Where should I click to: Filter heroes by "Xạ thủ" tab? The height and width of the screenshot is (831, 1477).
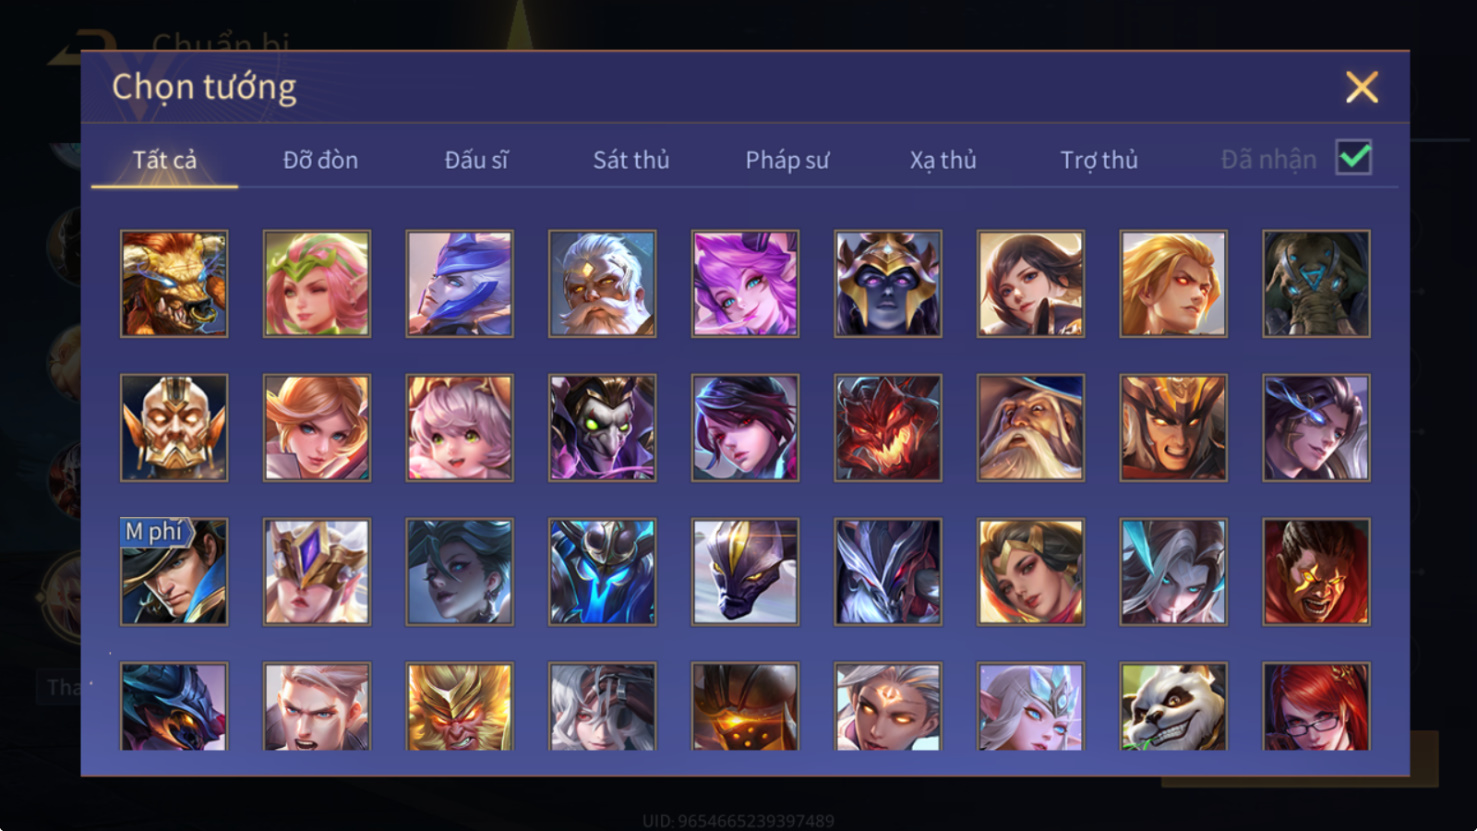(943, 160)
